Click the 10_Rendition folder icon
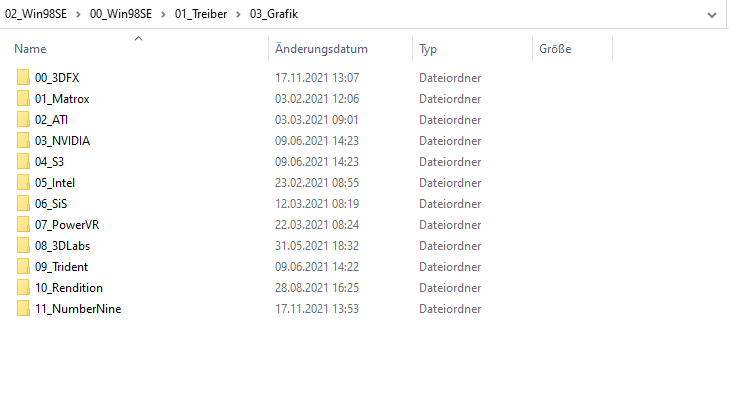Viewport: 729px width, 415px height. pos(23,288)
